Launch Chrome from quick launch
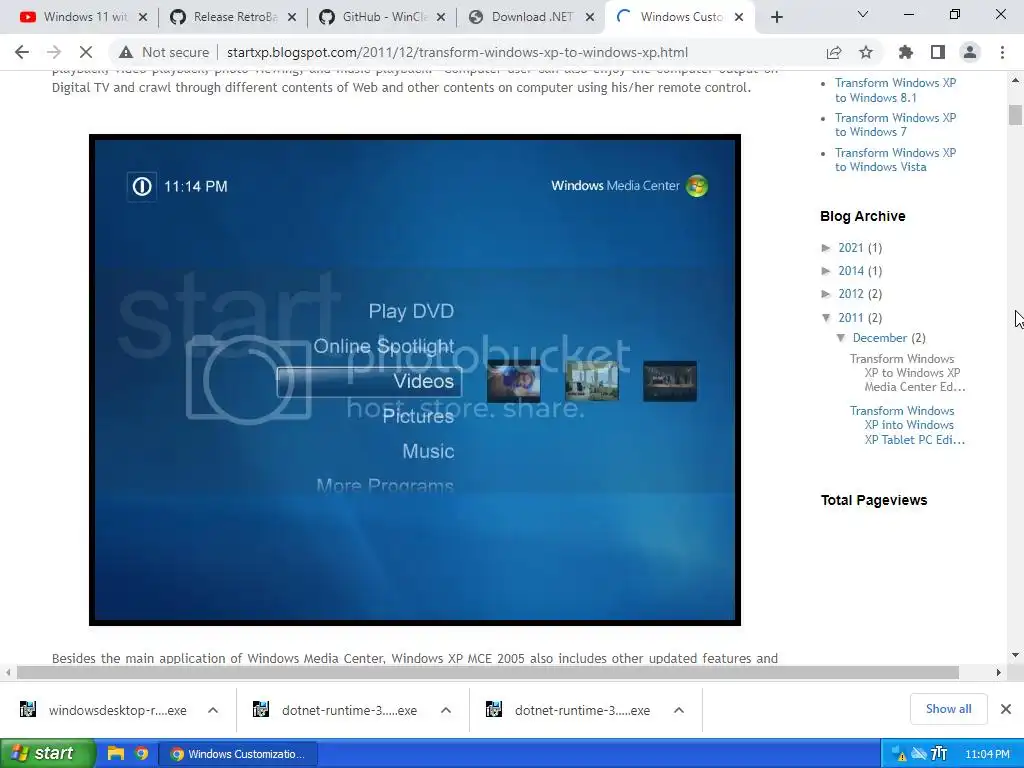The image size is (1024, 768). 142,754
